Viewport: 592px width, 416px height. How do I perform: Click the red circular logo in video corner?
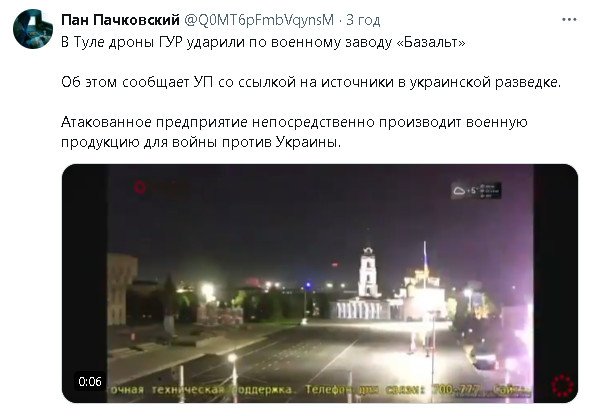[562, 385]
